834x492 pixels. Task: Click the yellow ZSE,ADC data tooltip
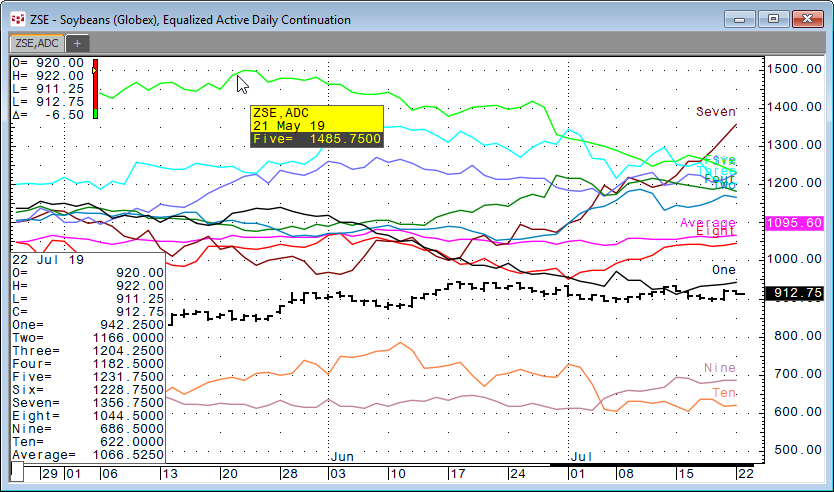316,125
